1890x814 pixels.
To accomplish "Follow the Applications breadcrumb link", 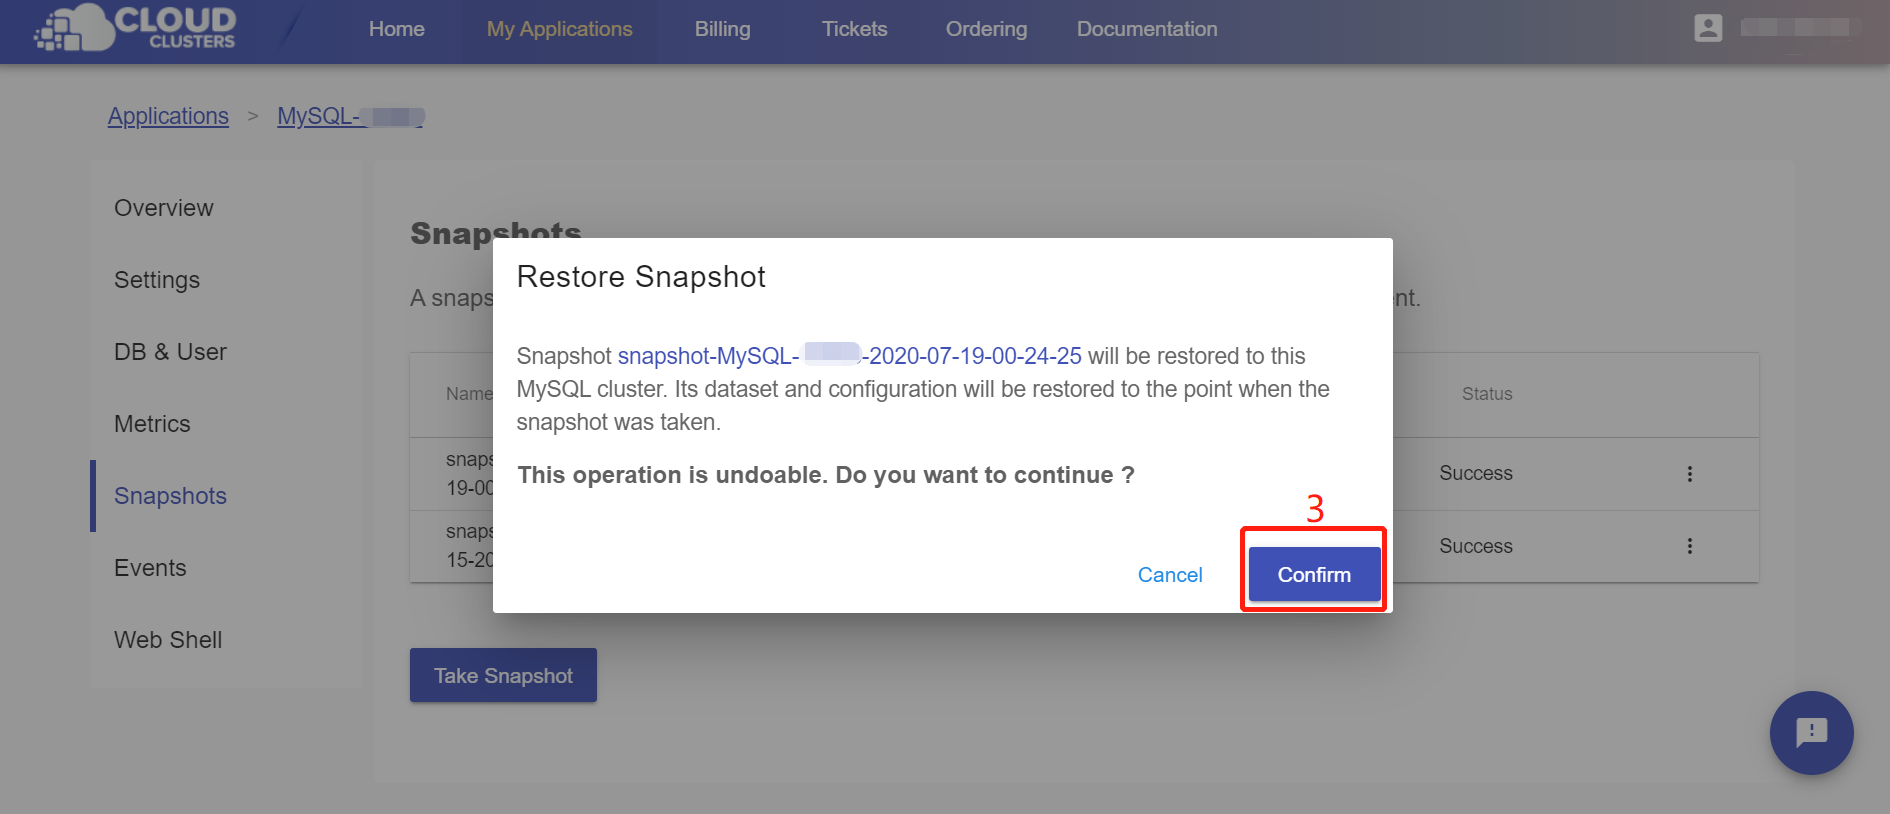I will tap(168, 116).
